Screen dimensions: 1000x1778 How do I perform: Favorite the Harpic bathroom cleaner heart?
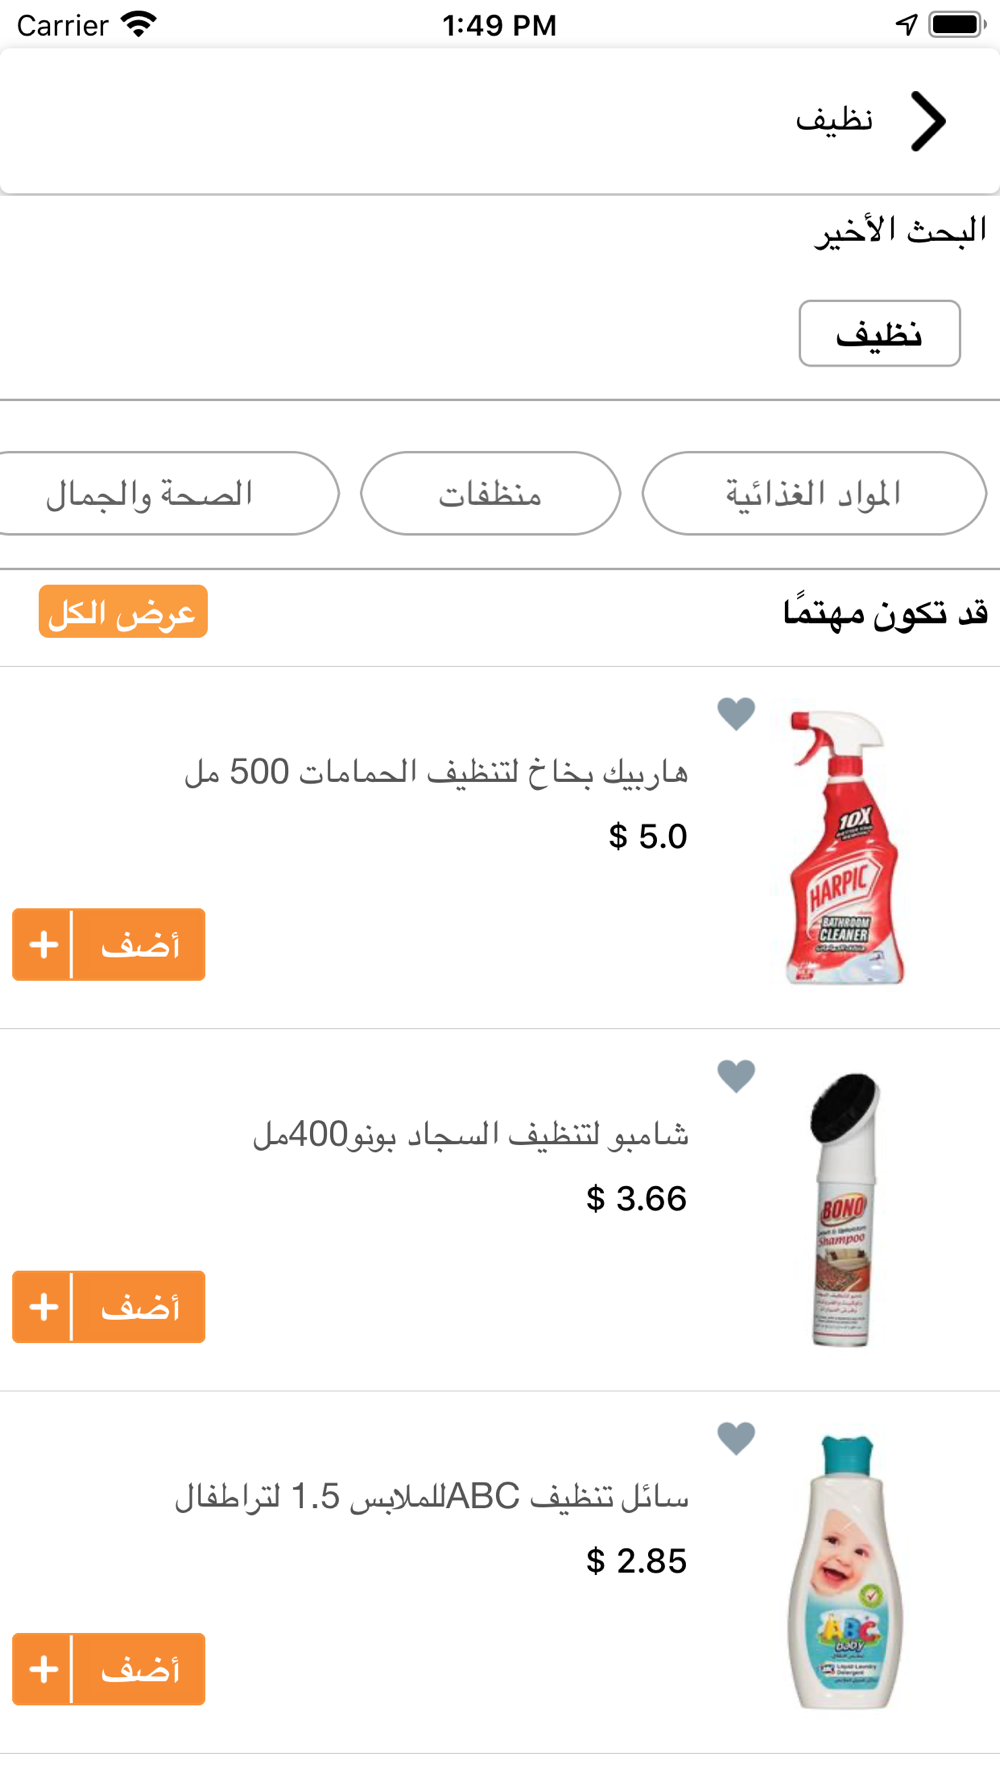tap(736, 713)
